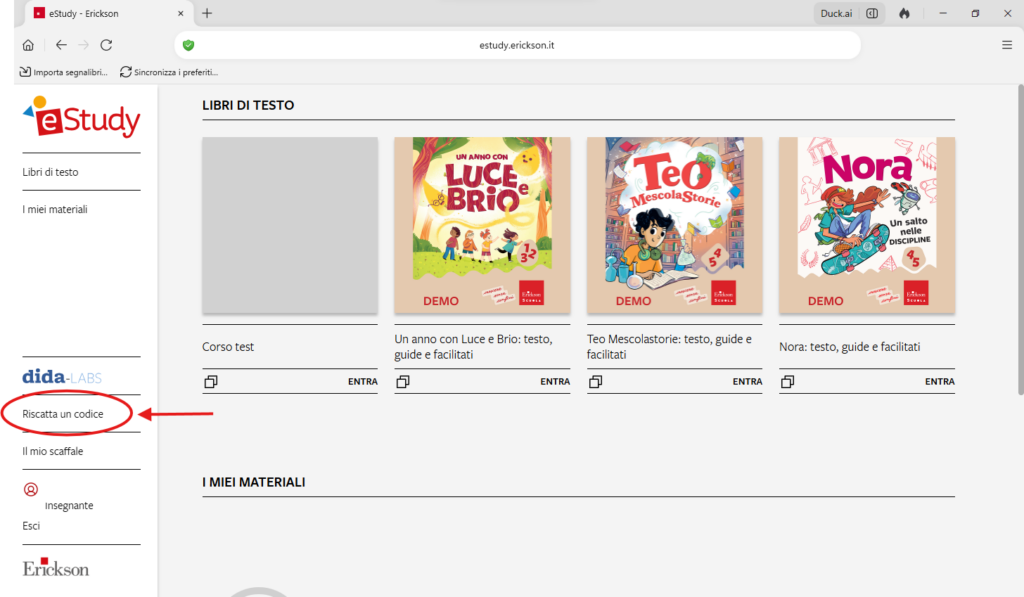Click ENTRA under Teo Mescolastorie

(747, 381)
